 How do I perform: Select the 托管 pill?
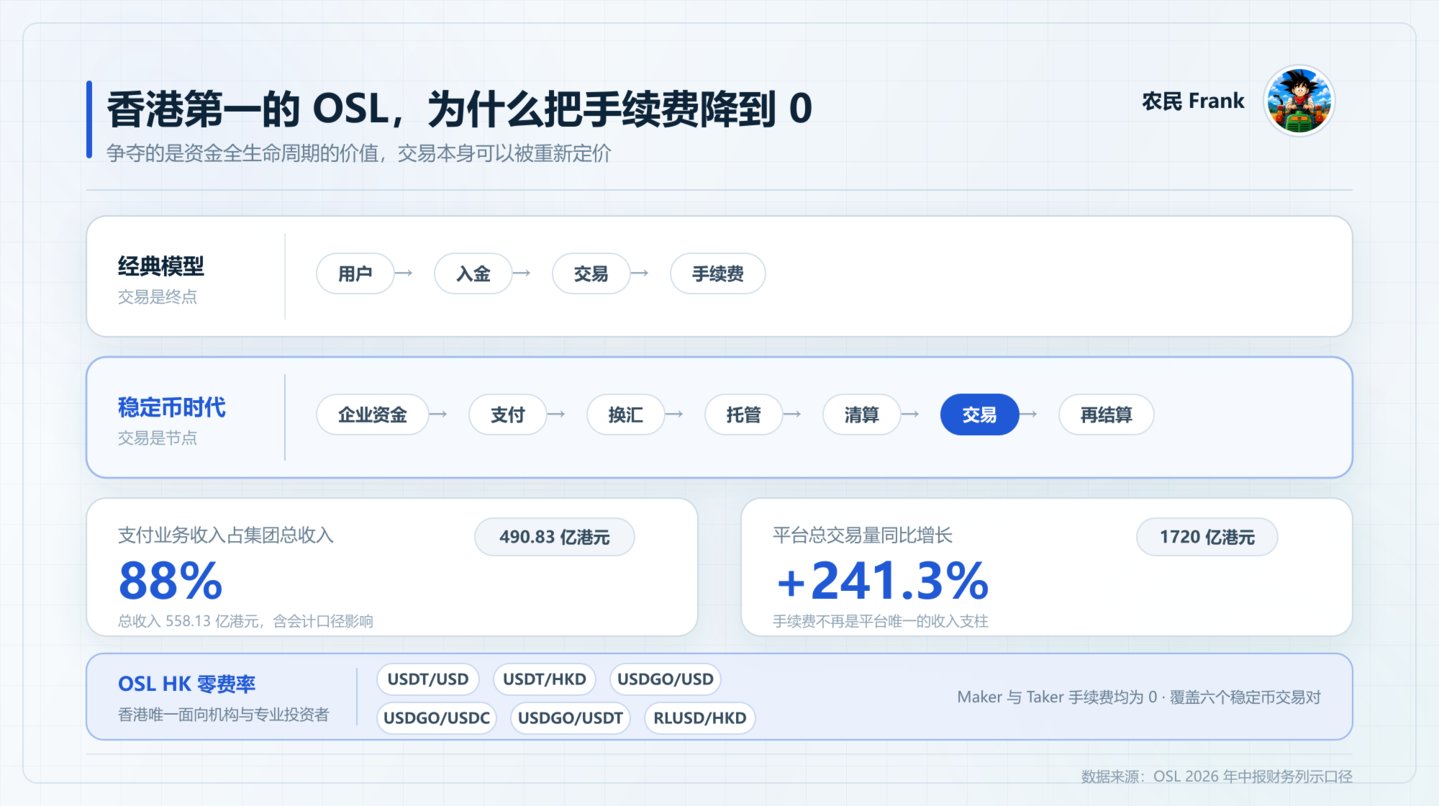click(744, 415)
